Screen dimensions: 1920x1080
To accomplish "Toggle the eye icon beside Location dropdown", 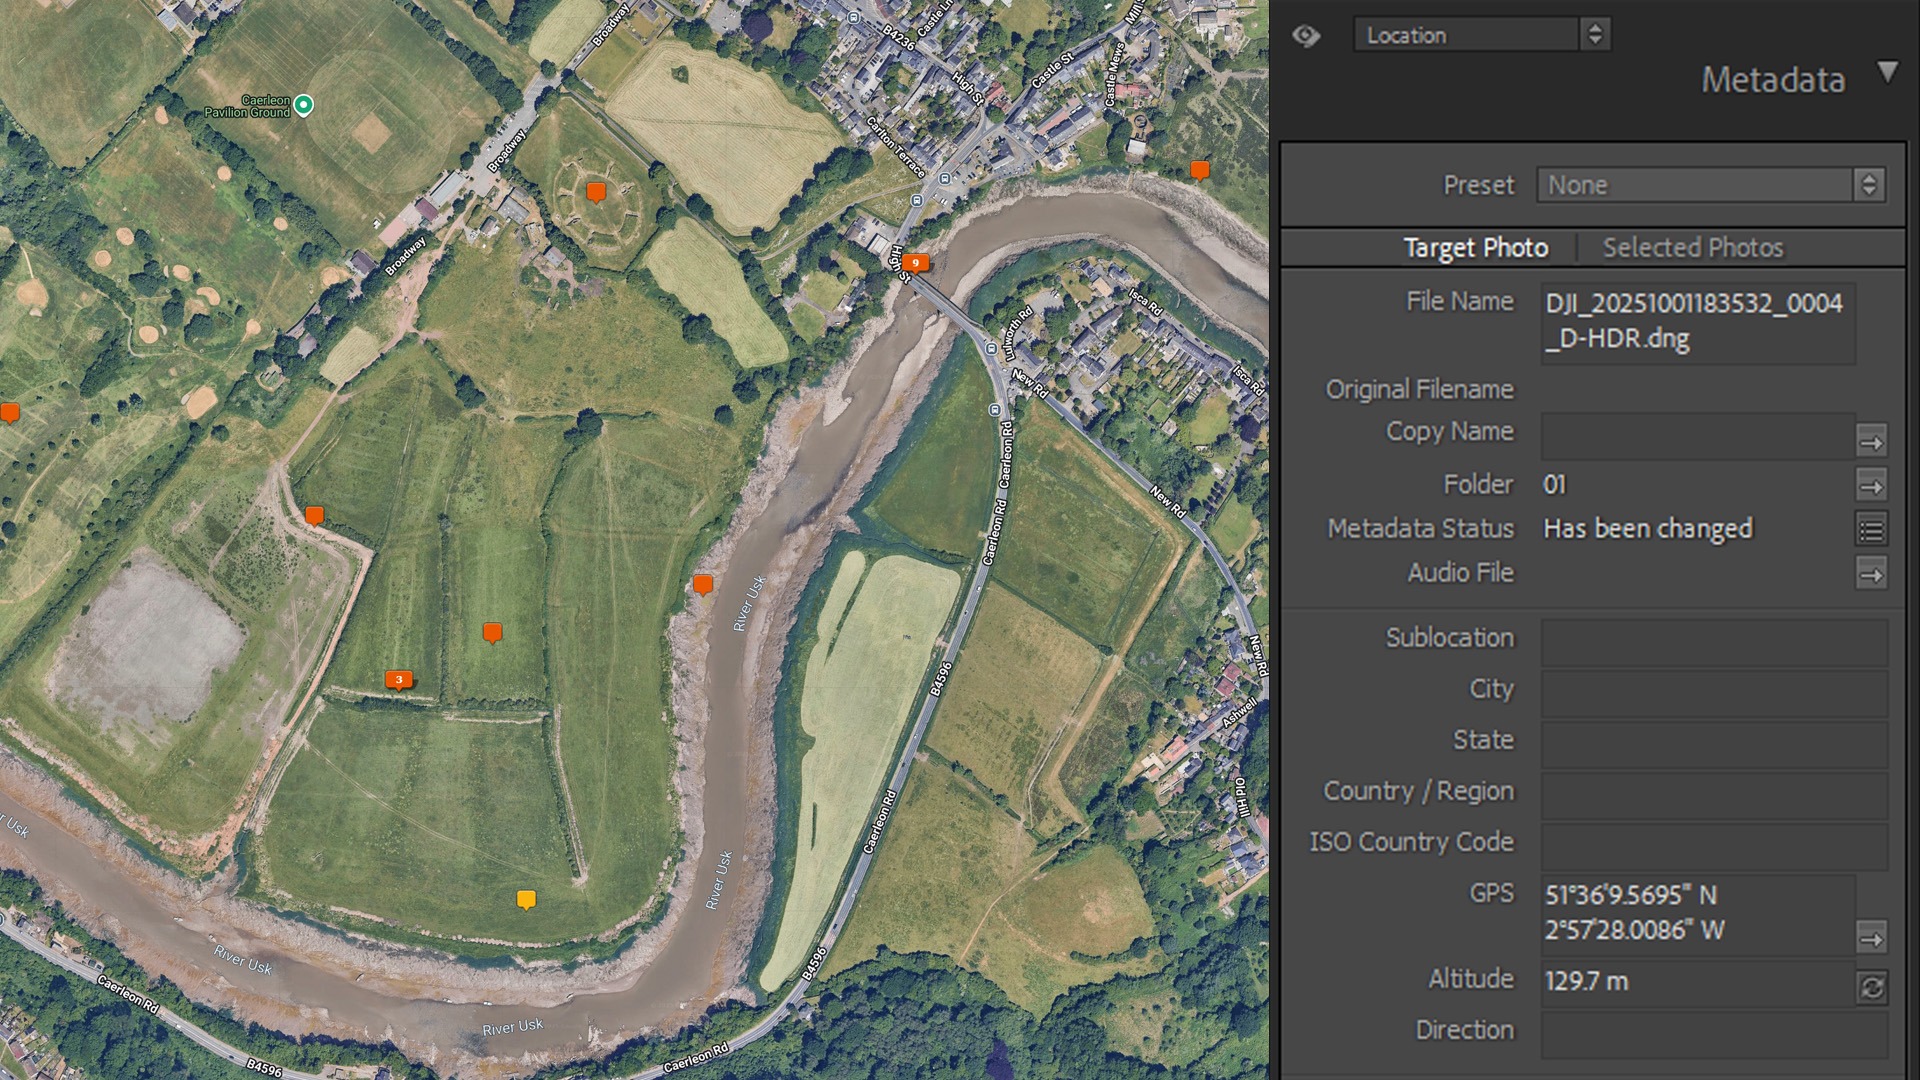I will (x=1306, y=36).
